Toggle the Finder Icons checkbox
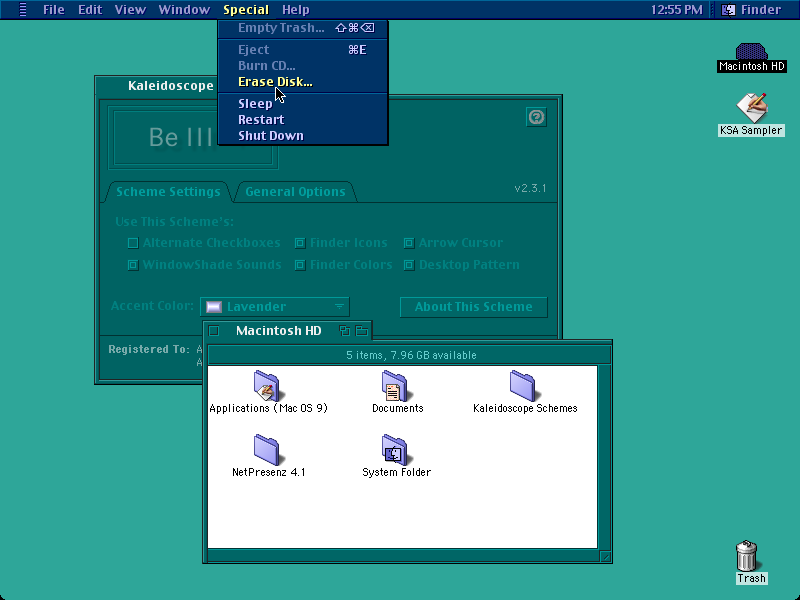Image resolution: width=800 pixels, height=600 pixels. tap(300, 243)
